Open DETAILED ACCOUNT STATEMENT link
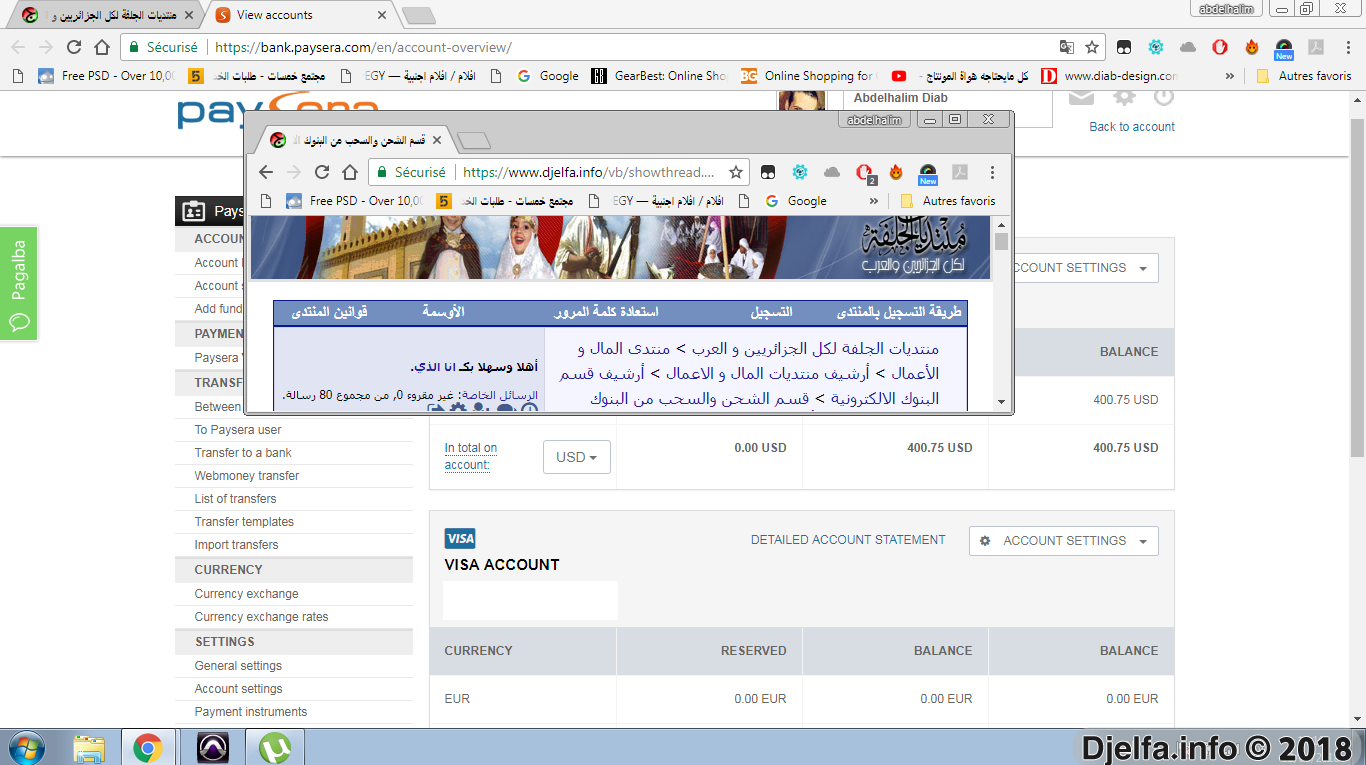1366x765 pixels. point(848,540)
